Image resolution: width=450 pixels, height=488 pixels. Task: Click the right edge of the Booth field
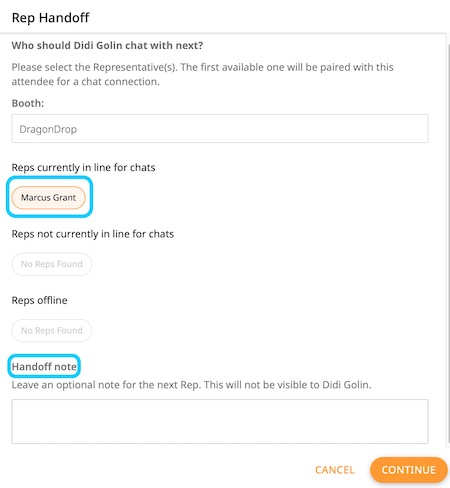point(423,129)
